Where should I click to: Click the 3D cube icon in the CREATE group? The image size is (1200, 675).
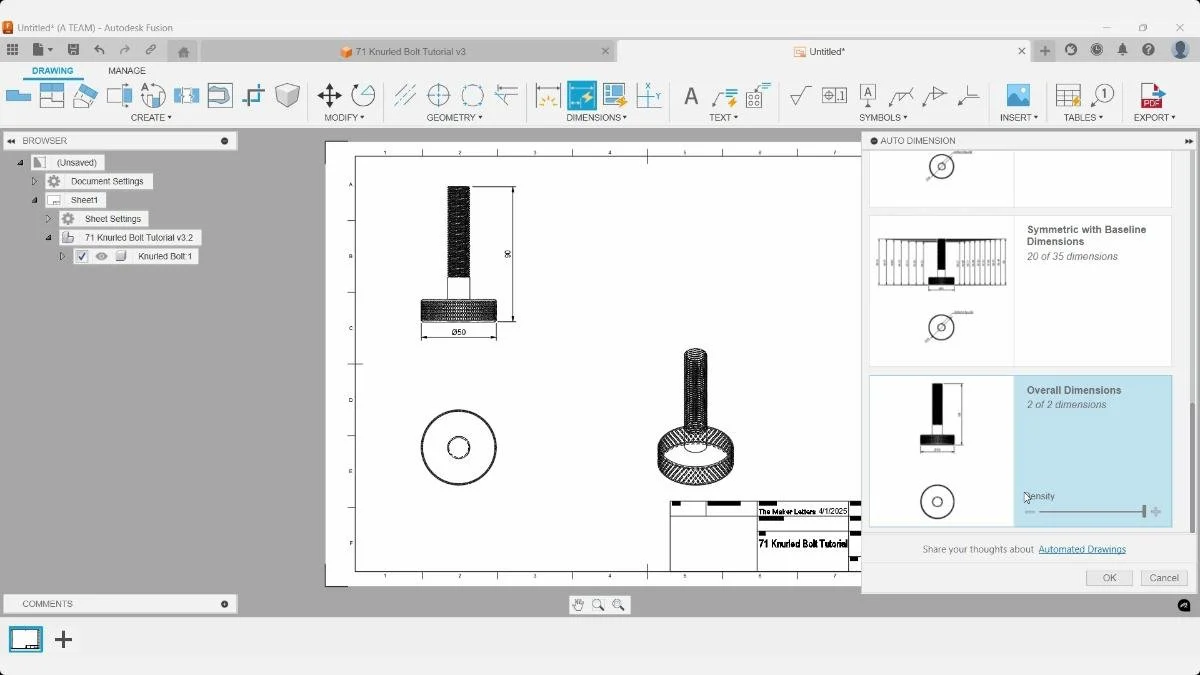click(x=288, y=96)
